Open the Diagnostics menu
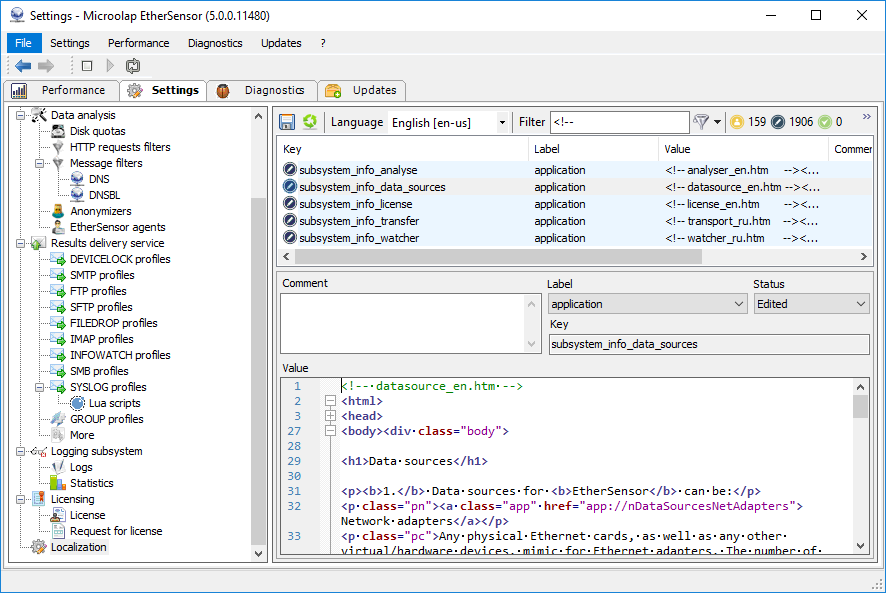 coord(215,43)
